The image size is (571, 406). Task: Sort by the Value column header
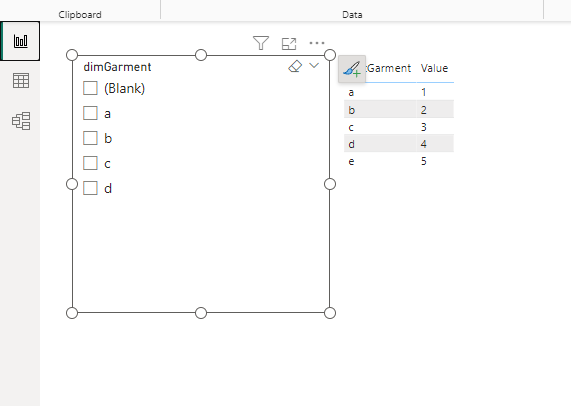pos(434,68)
